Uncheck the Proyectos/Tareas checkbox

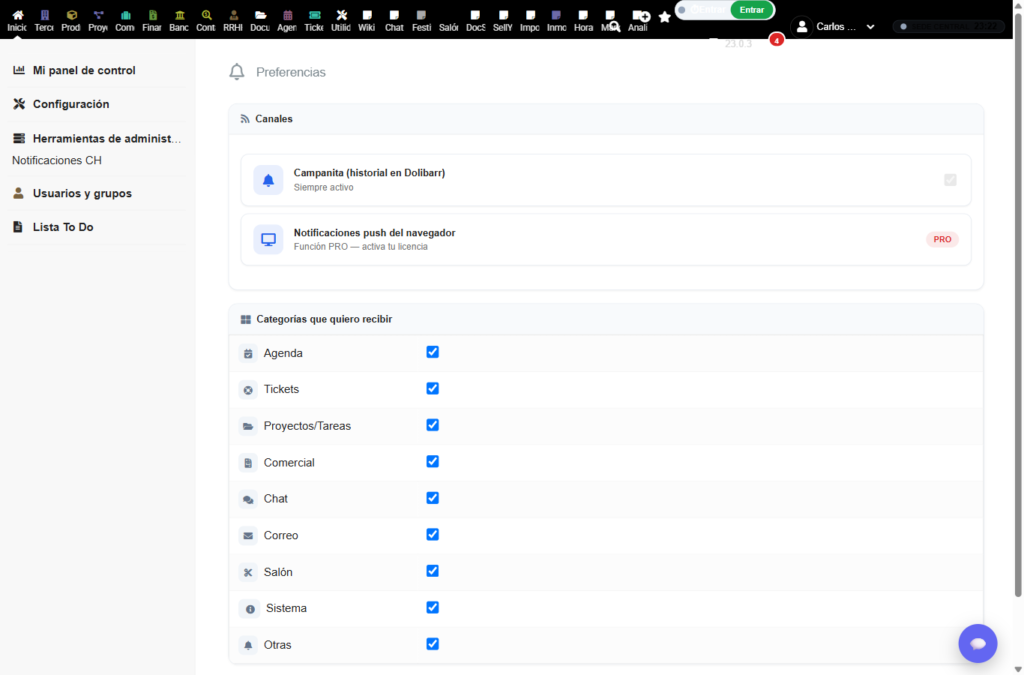[x=432, y=425]
